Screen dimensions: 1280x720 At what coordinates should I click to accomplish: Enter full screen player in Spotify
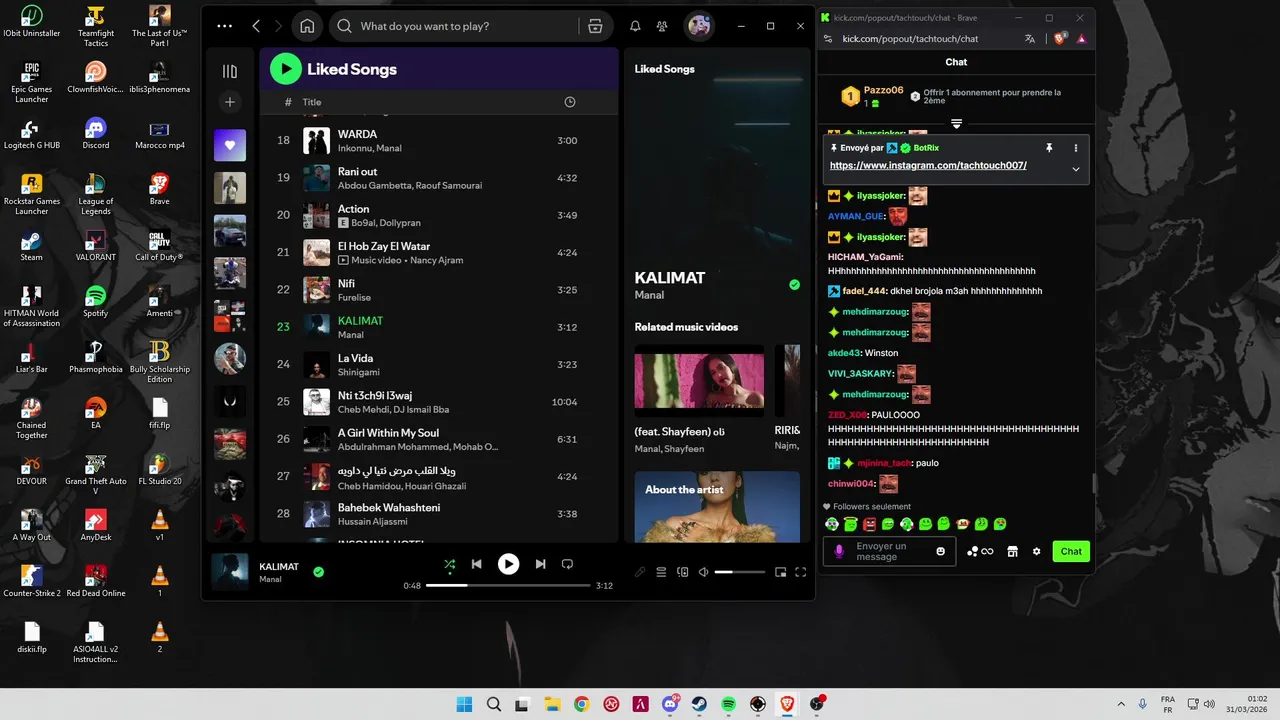(801, 572)
